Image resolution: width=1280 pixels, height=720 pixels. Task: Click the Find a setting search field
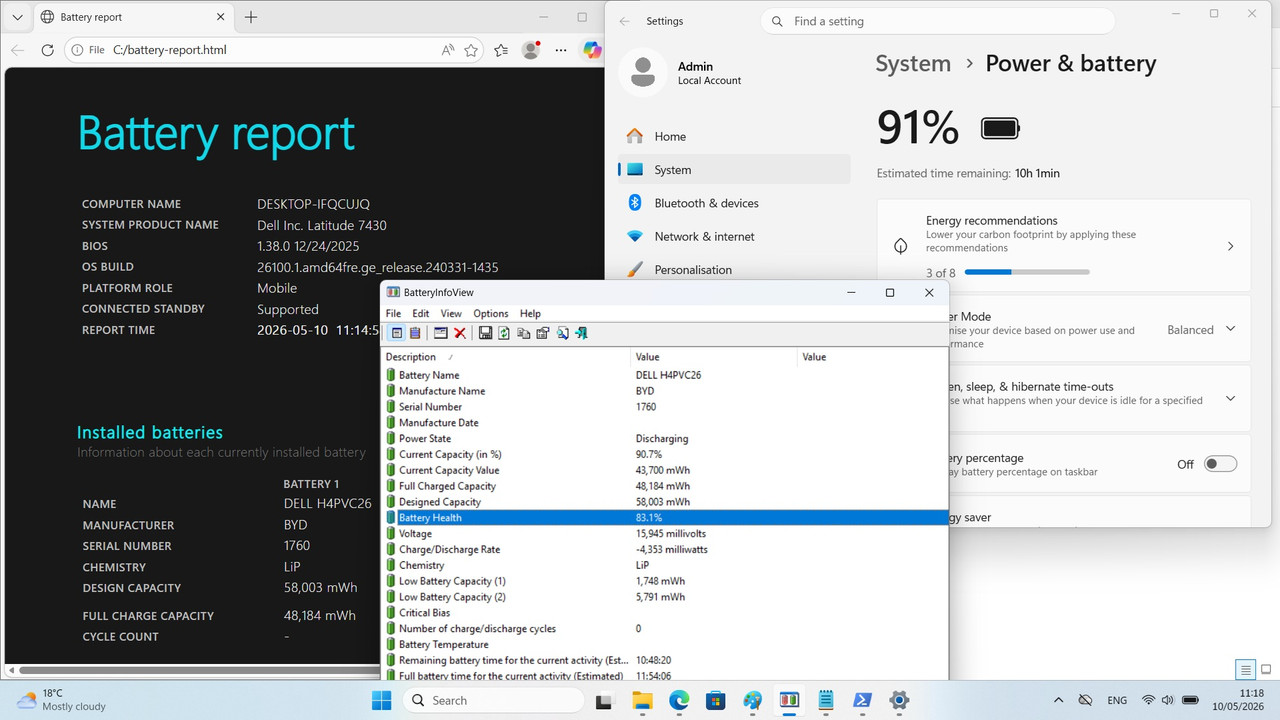pos(938,21)
